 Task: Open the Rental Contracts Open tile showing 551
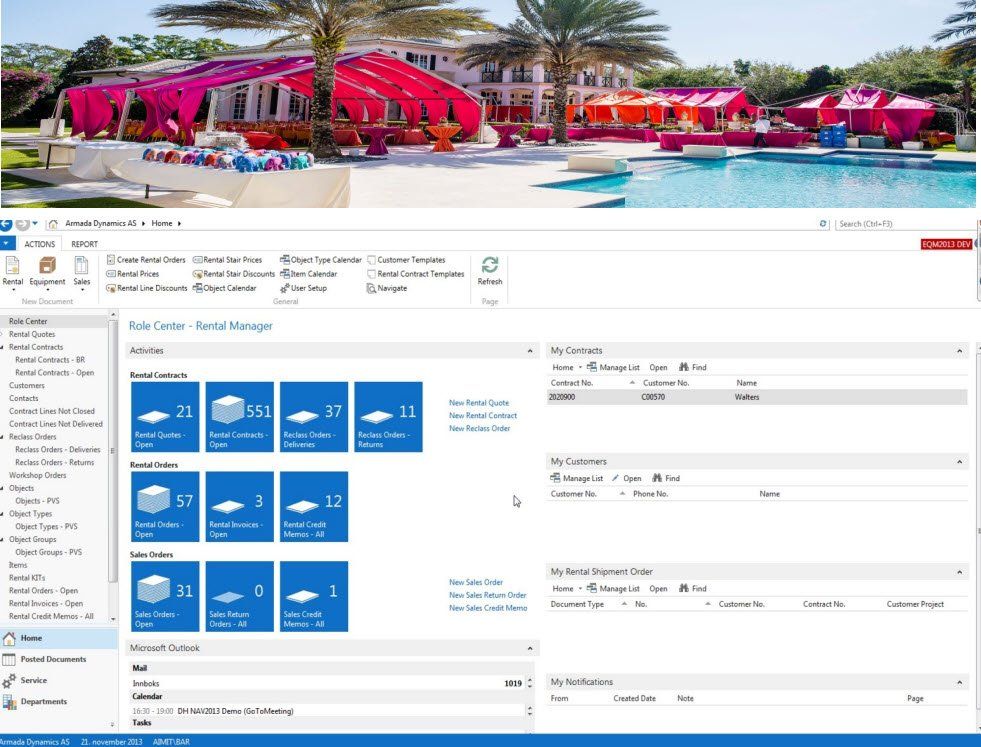240,417
